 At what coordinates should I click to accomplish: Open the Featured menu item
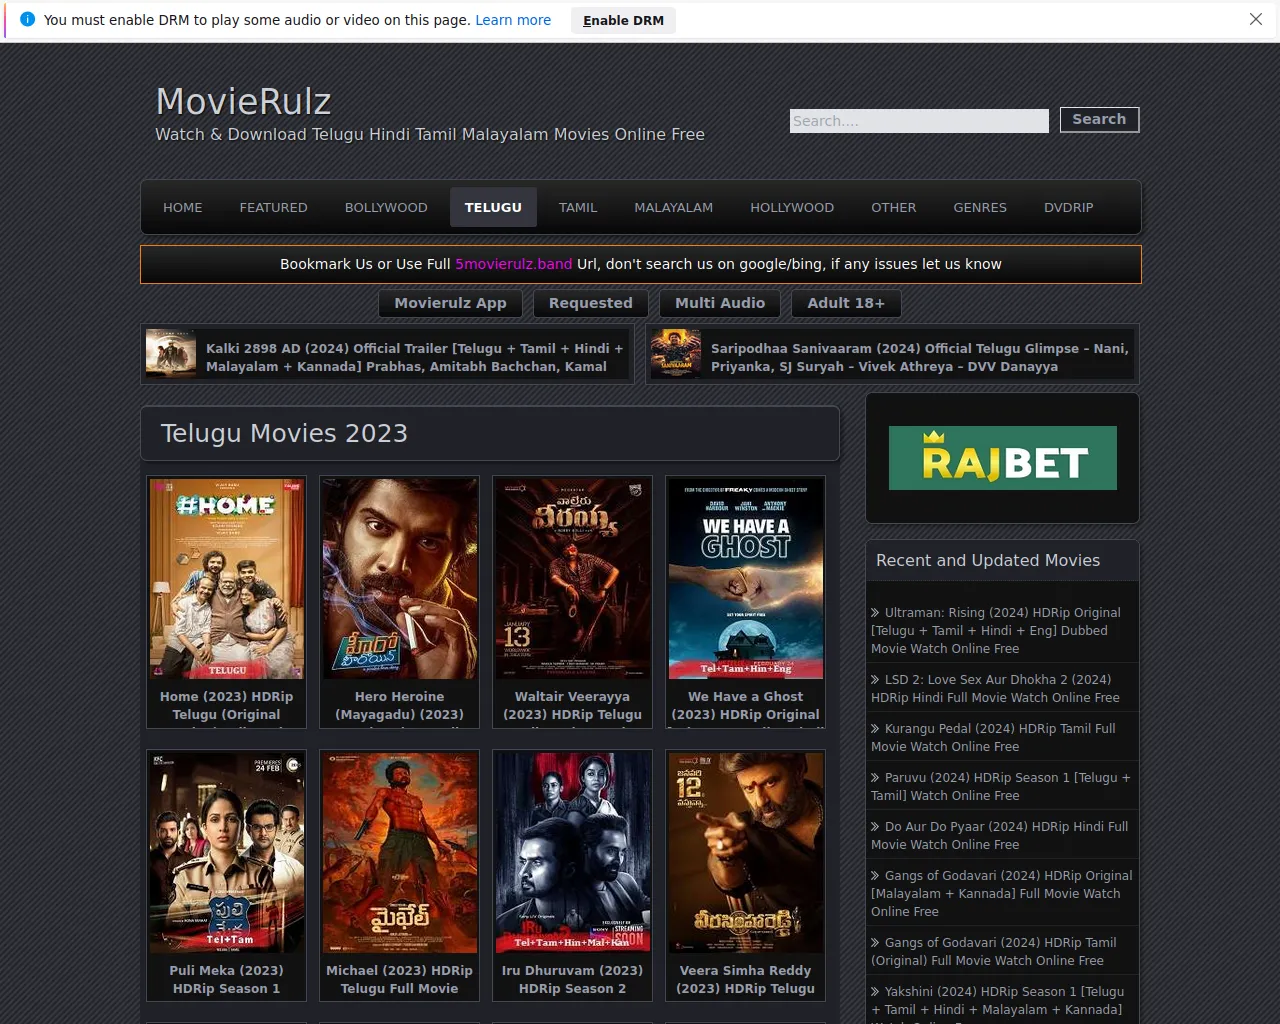273,207
